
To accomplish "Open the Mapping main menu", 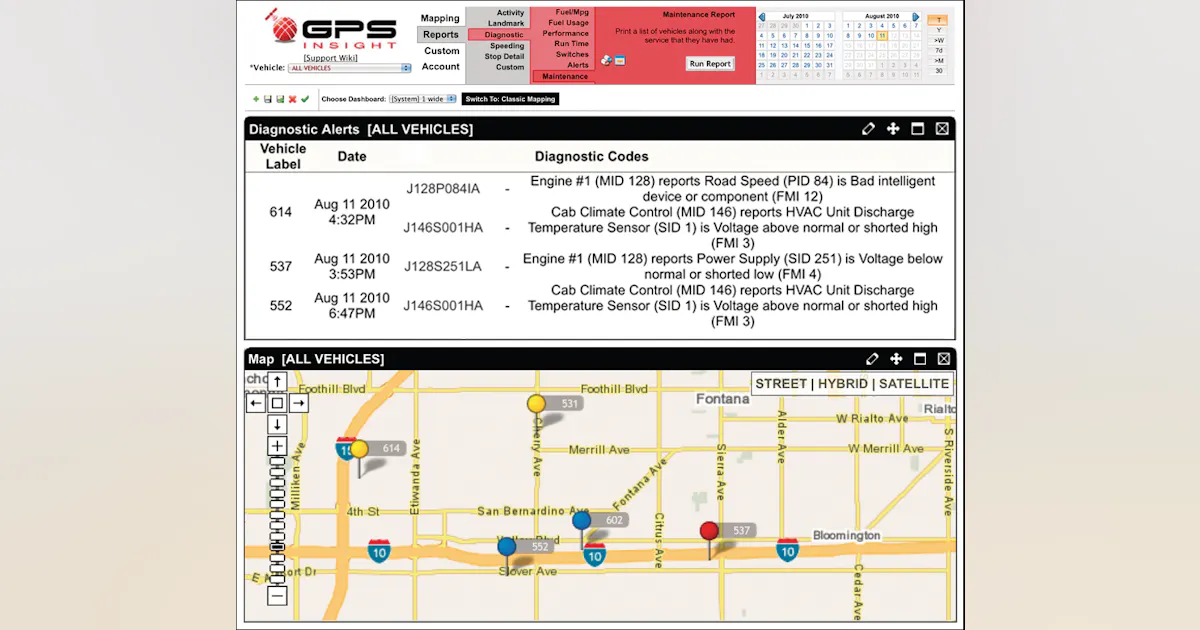I will click(x=440, y=18).
